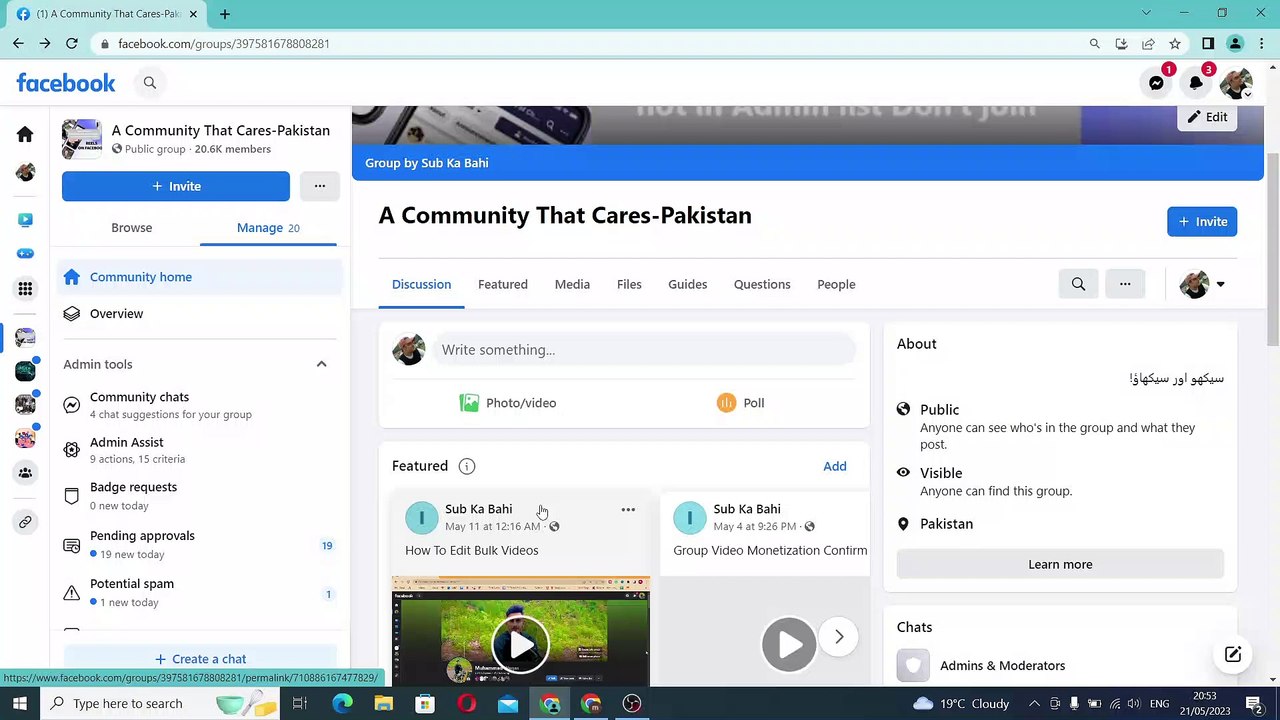This screenshot has width=1280, height=720.
Task: Open Pending approvals in Admin tools
Action: point(142,536)
